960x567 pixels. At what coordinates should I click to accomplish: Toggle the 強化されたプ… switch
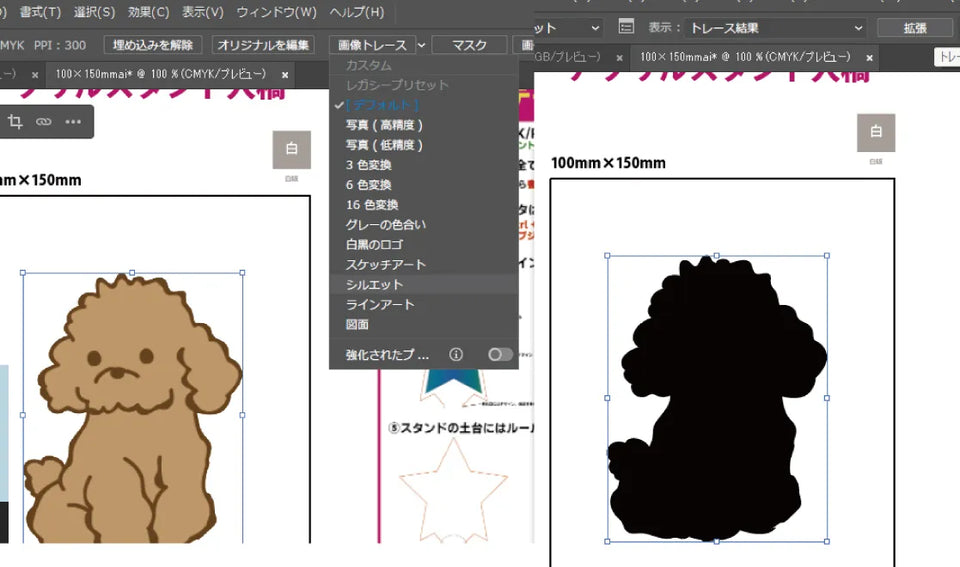coord(500,354)
